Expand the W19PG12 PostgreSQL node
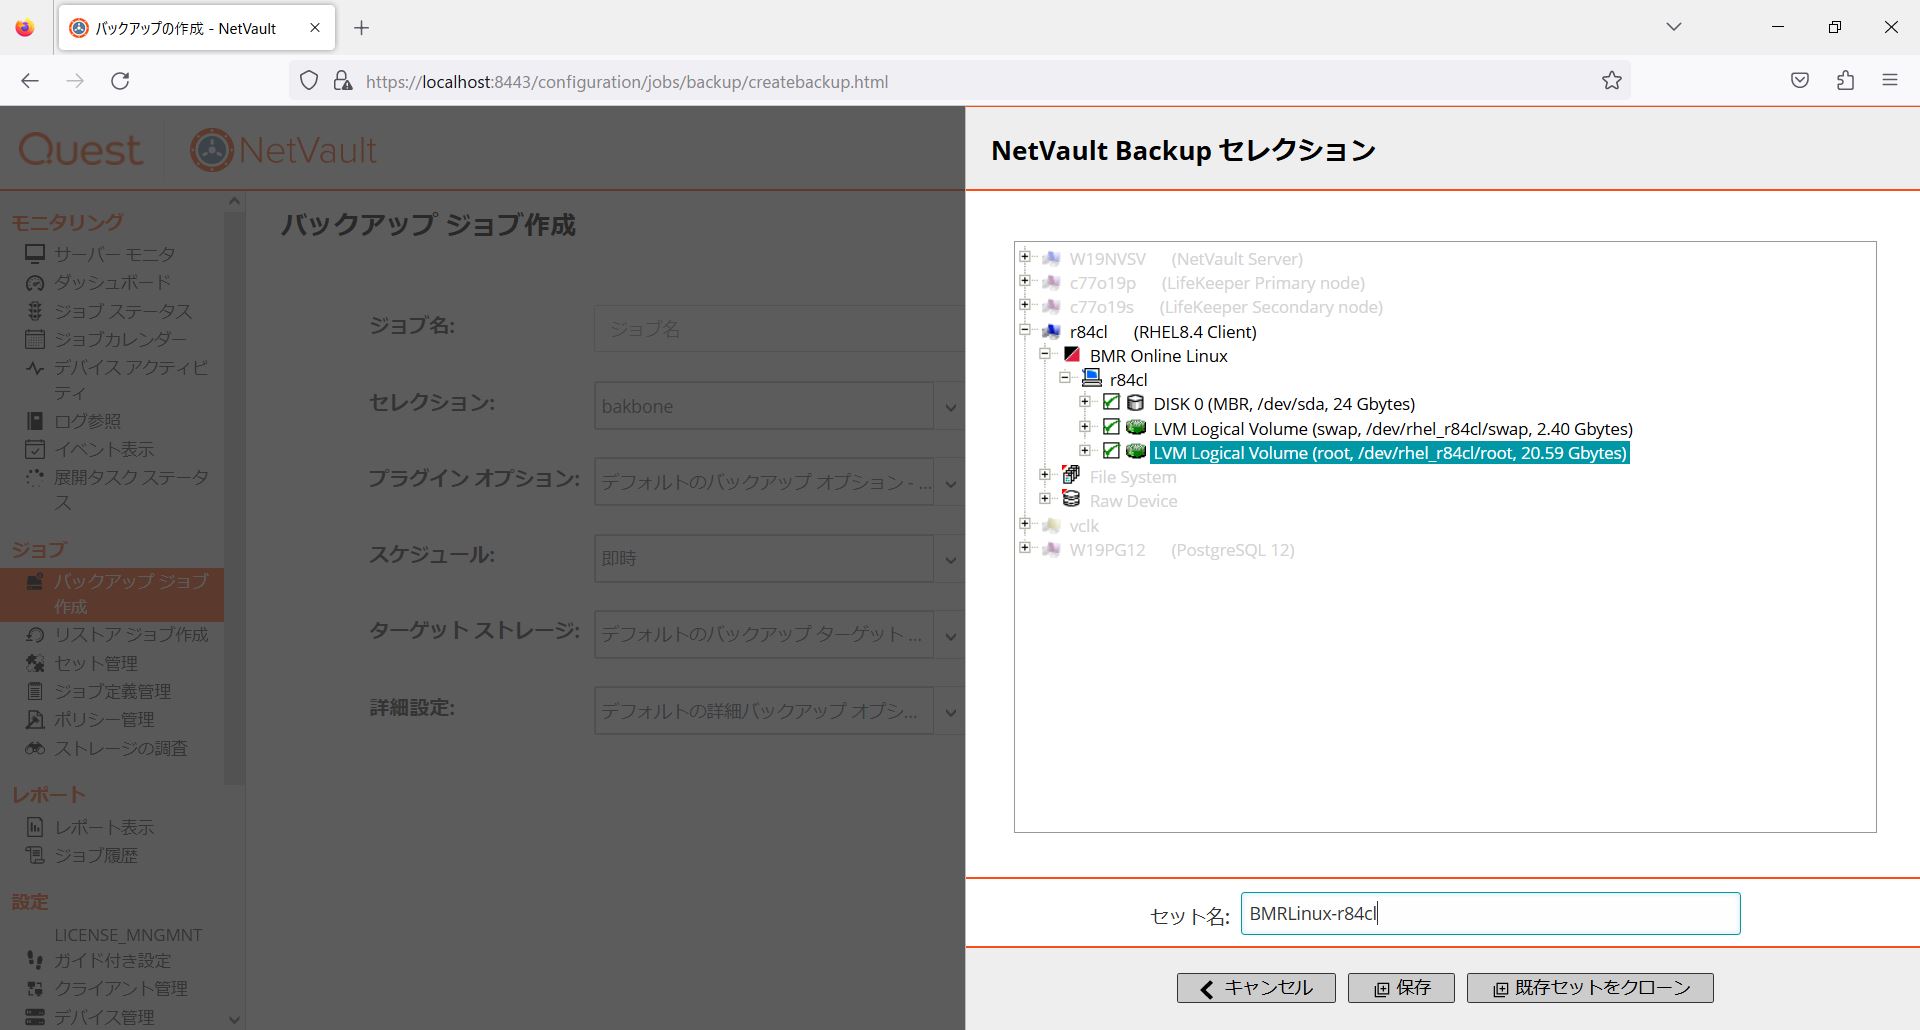Image resolution: width=1920 pixels, height=1030 pixels. [1025, 548]
